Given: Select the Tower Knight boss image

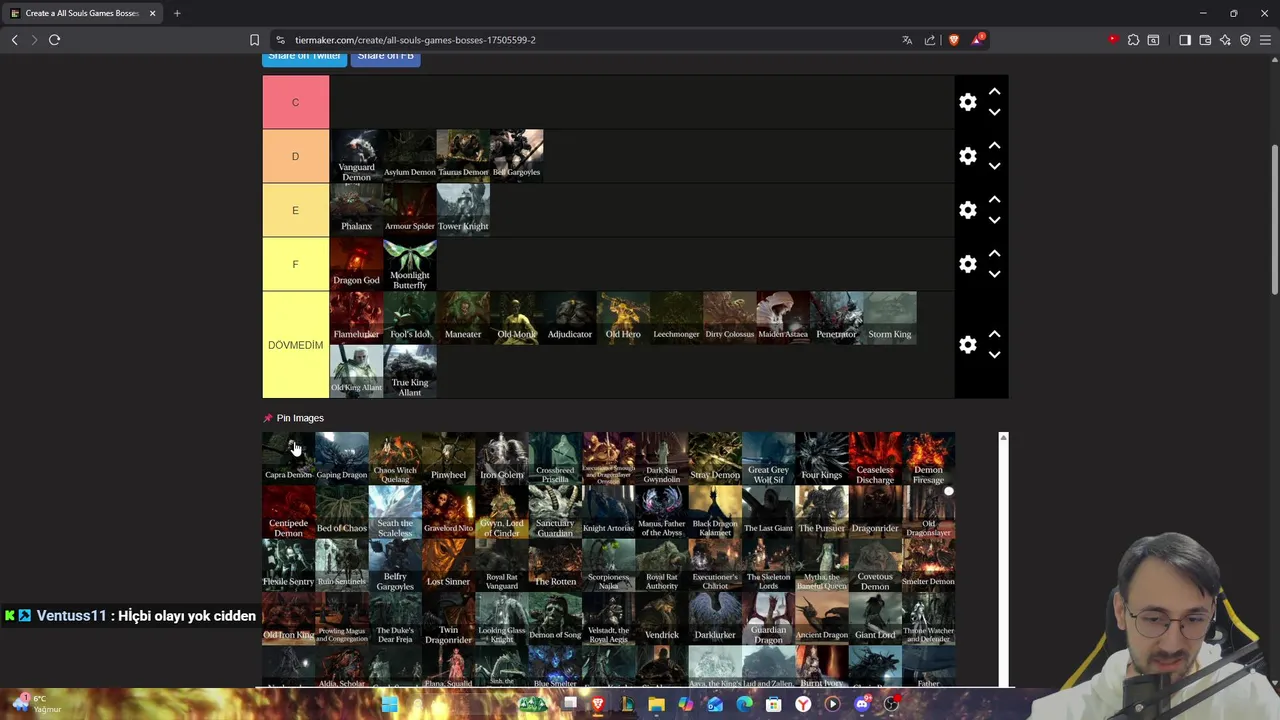Looking at the screenshot, I should 463,210.
